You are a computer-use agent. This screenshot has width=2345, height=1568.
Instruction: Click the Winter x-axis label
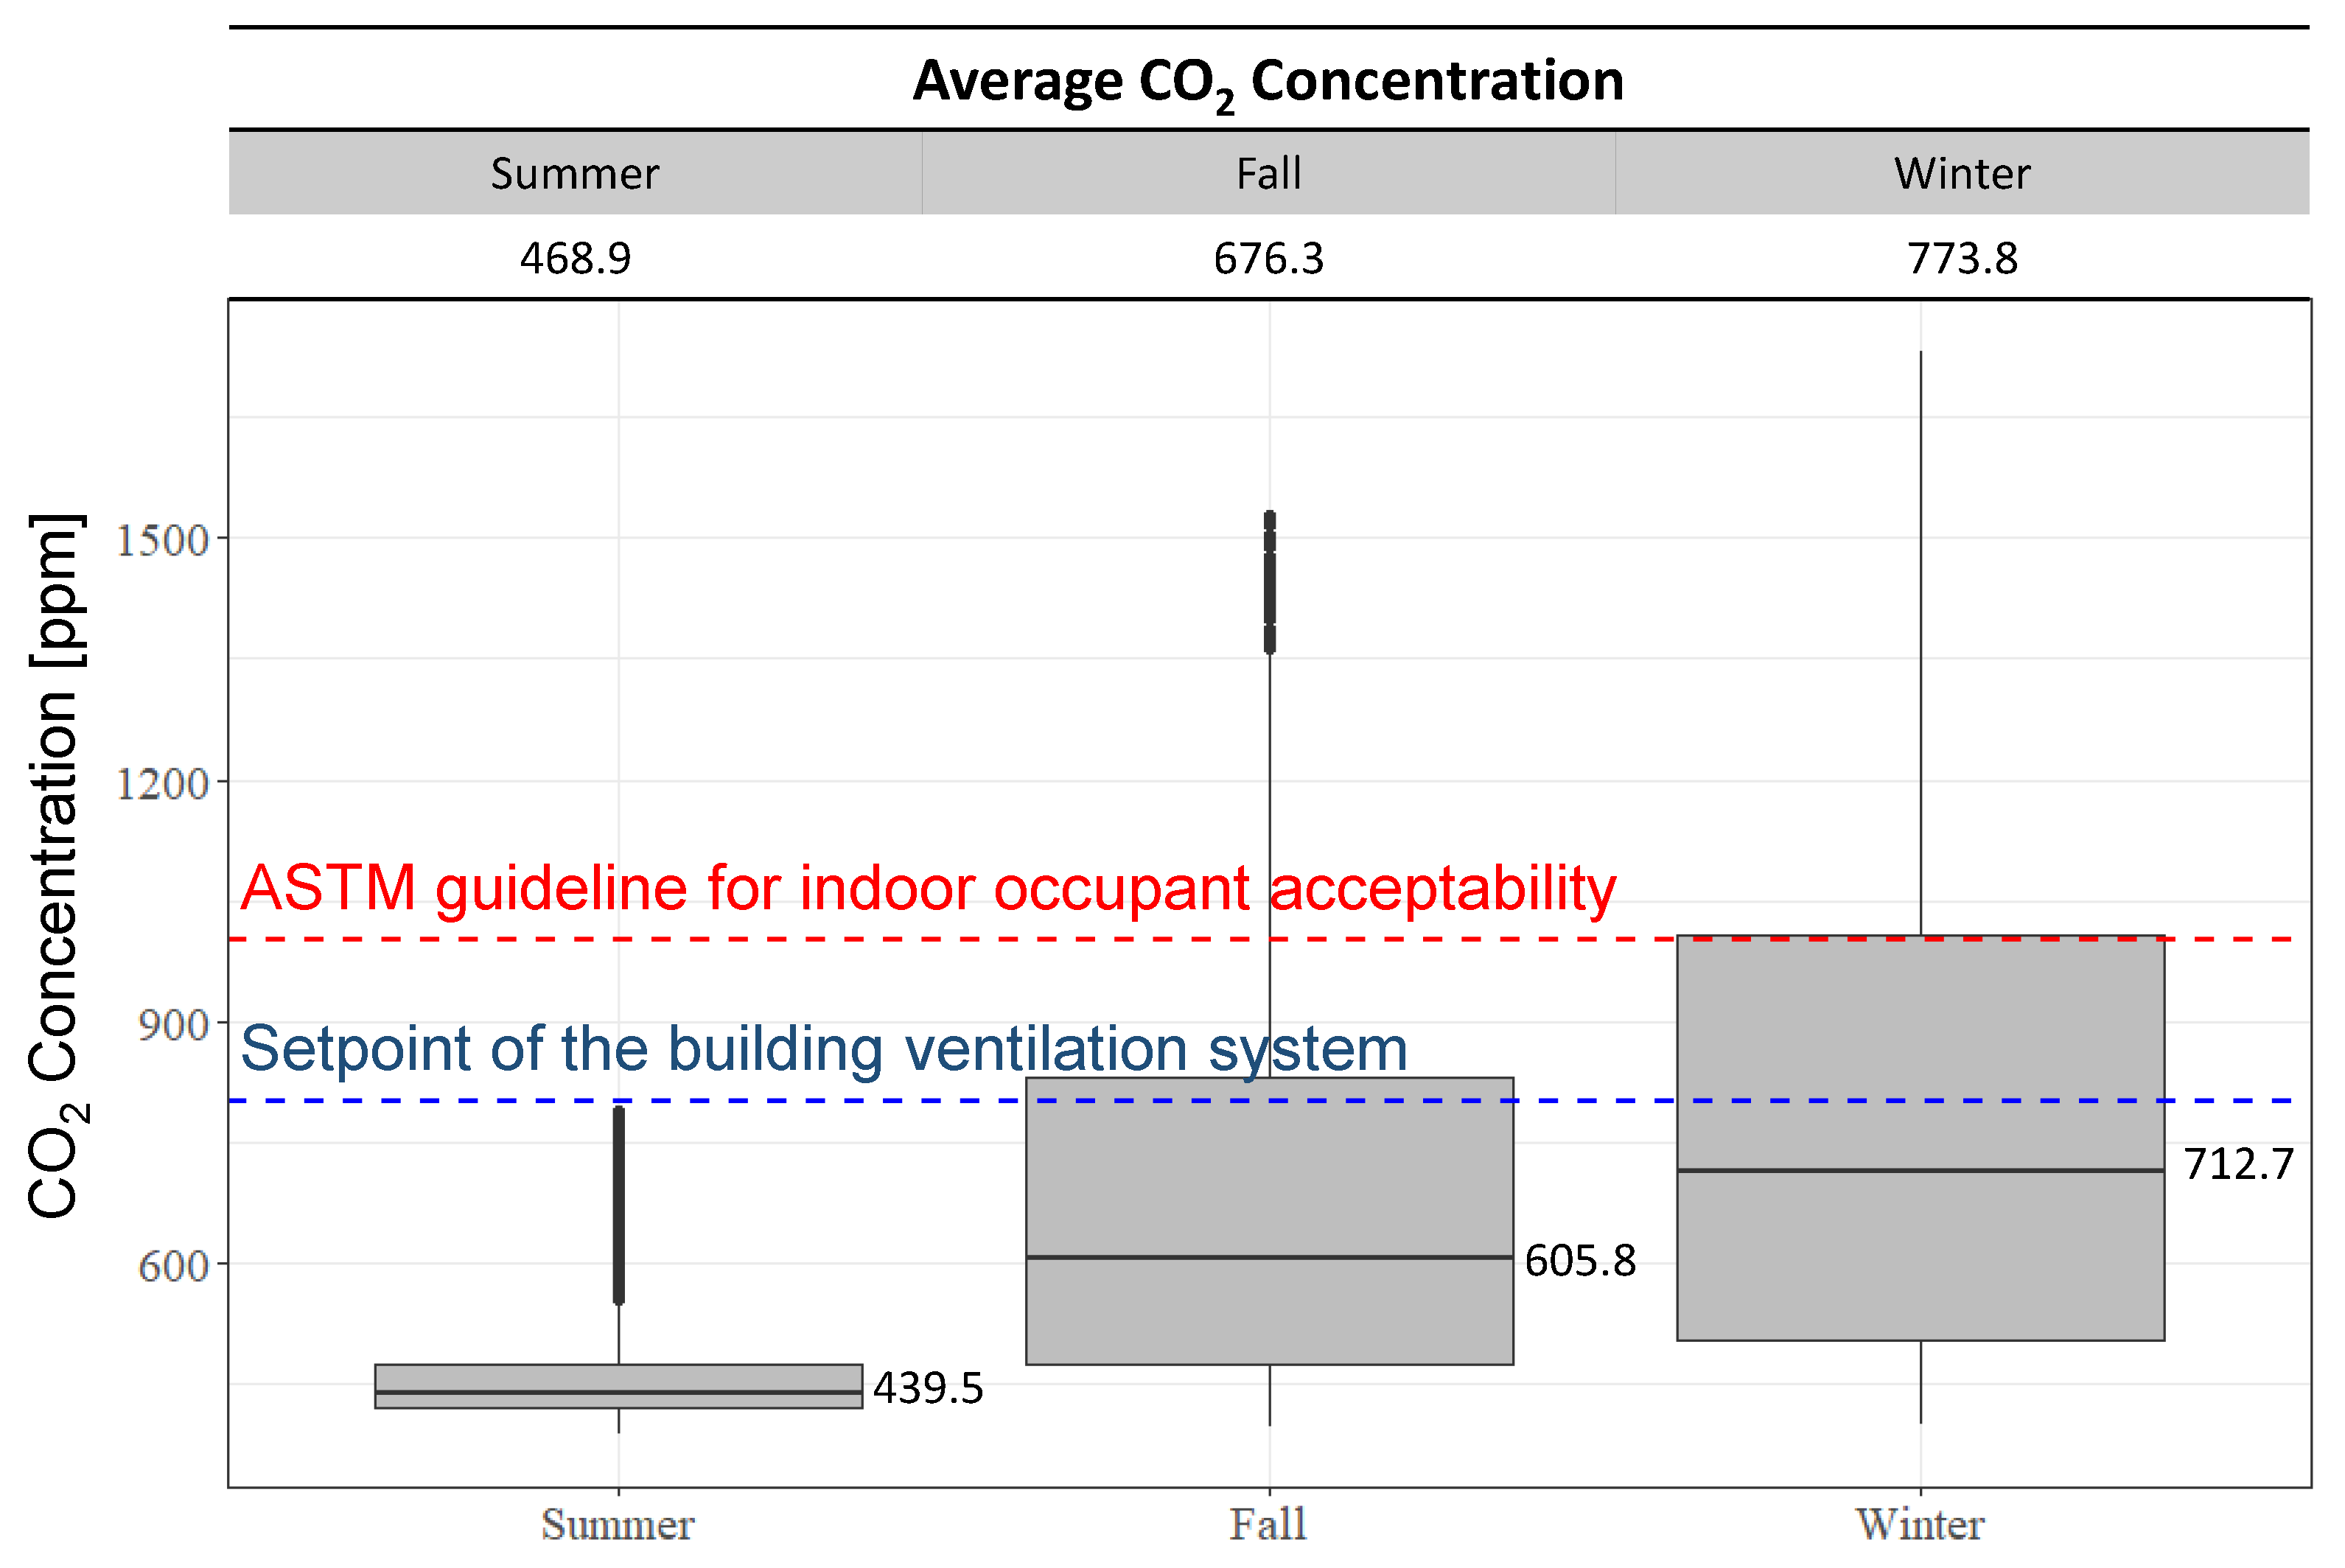point(1920,1525)
